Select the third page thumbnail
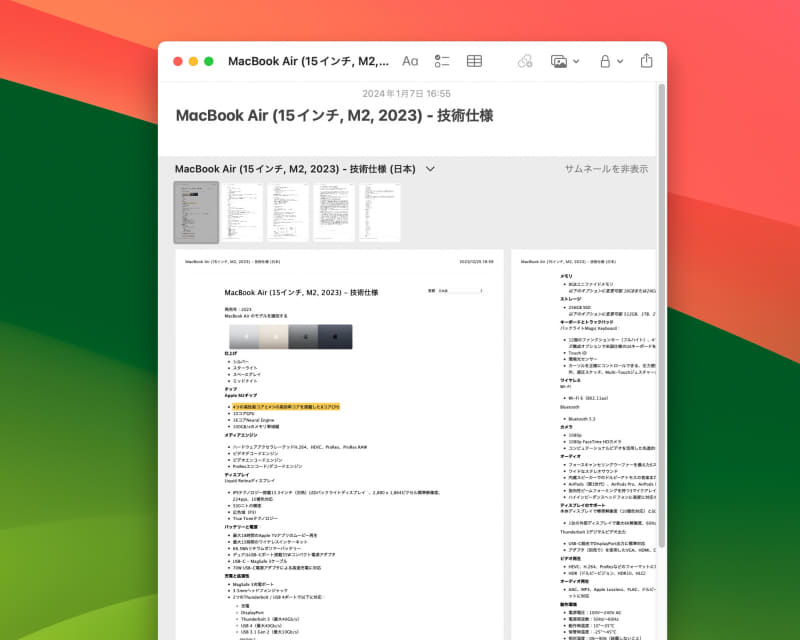The width and height of the screenshot is (800, 640). pos(289,211)
